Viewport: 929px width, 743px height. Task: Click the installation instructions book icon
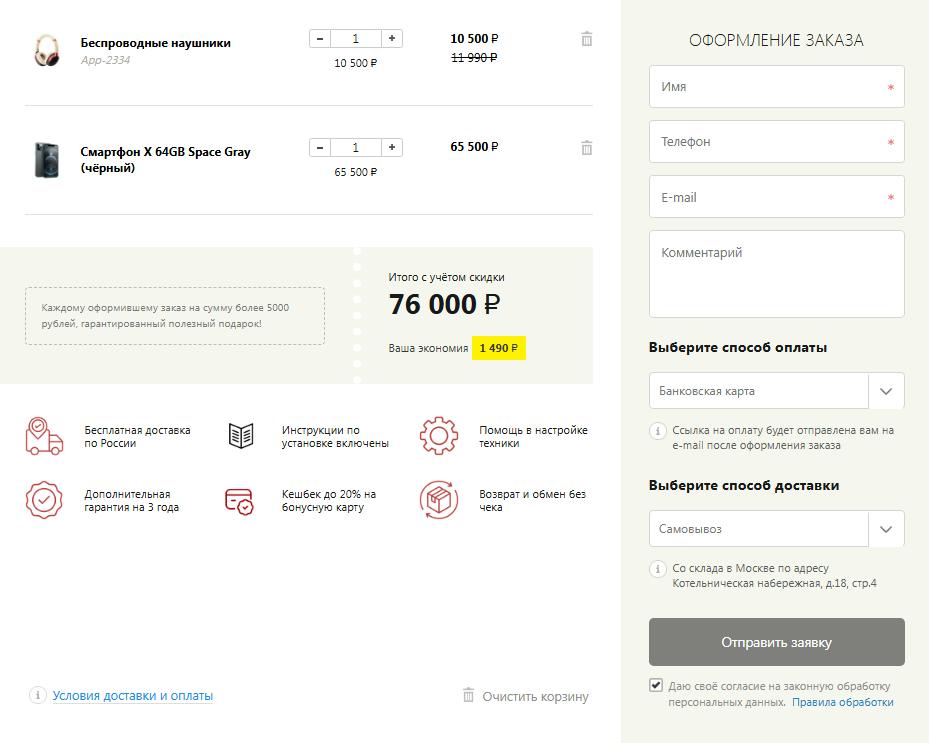241,436
